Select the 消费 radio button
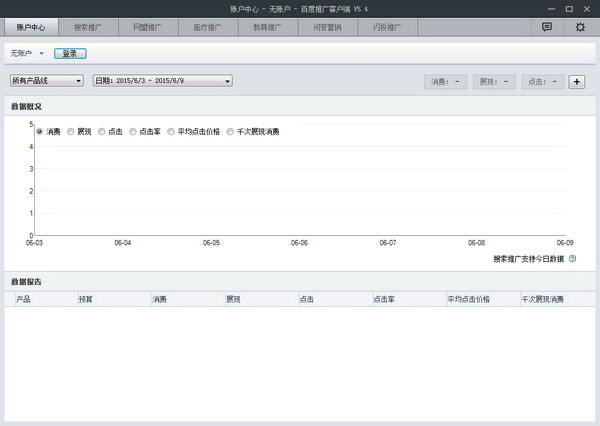The image size is (600, 426). [x=40, y=131]
